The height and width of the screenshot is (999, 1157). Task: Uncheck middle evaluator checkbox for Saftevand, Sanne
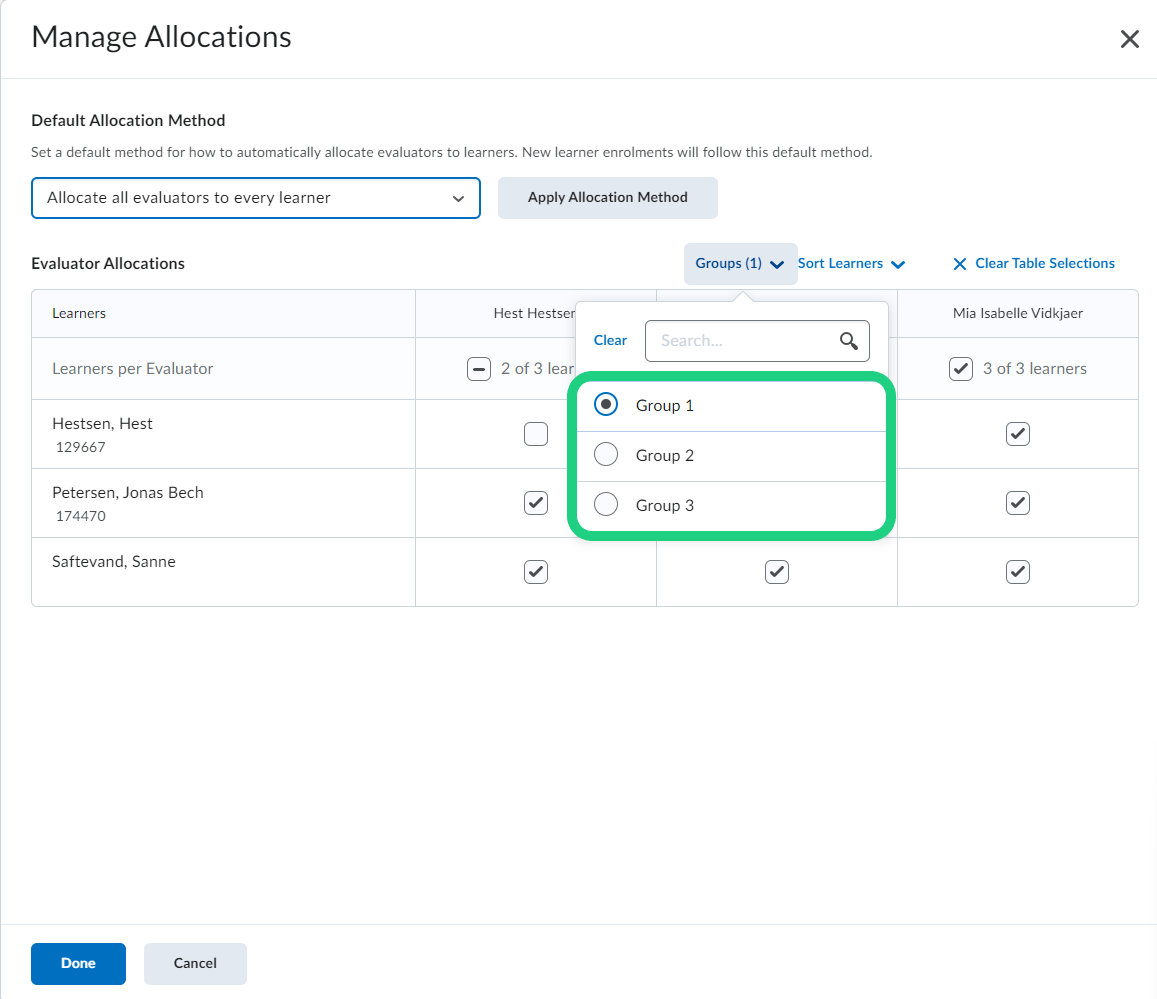[x=776, y=572]
